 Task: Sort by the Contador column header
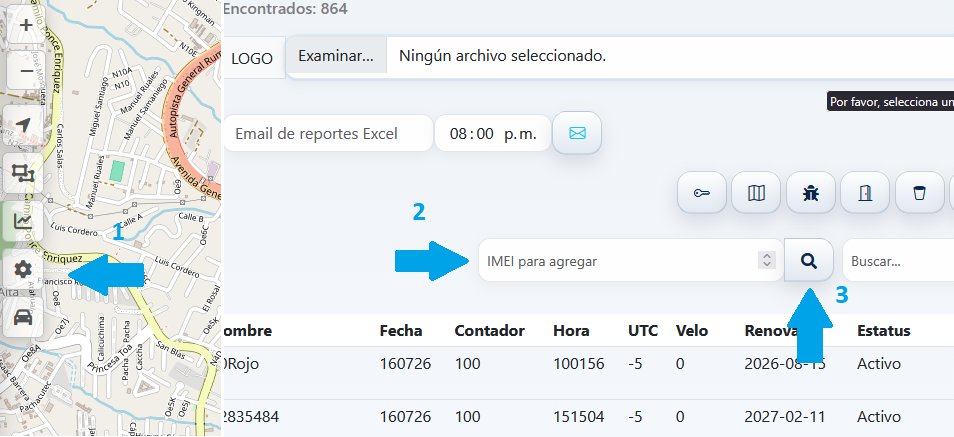(489, 330)
